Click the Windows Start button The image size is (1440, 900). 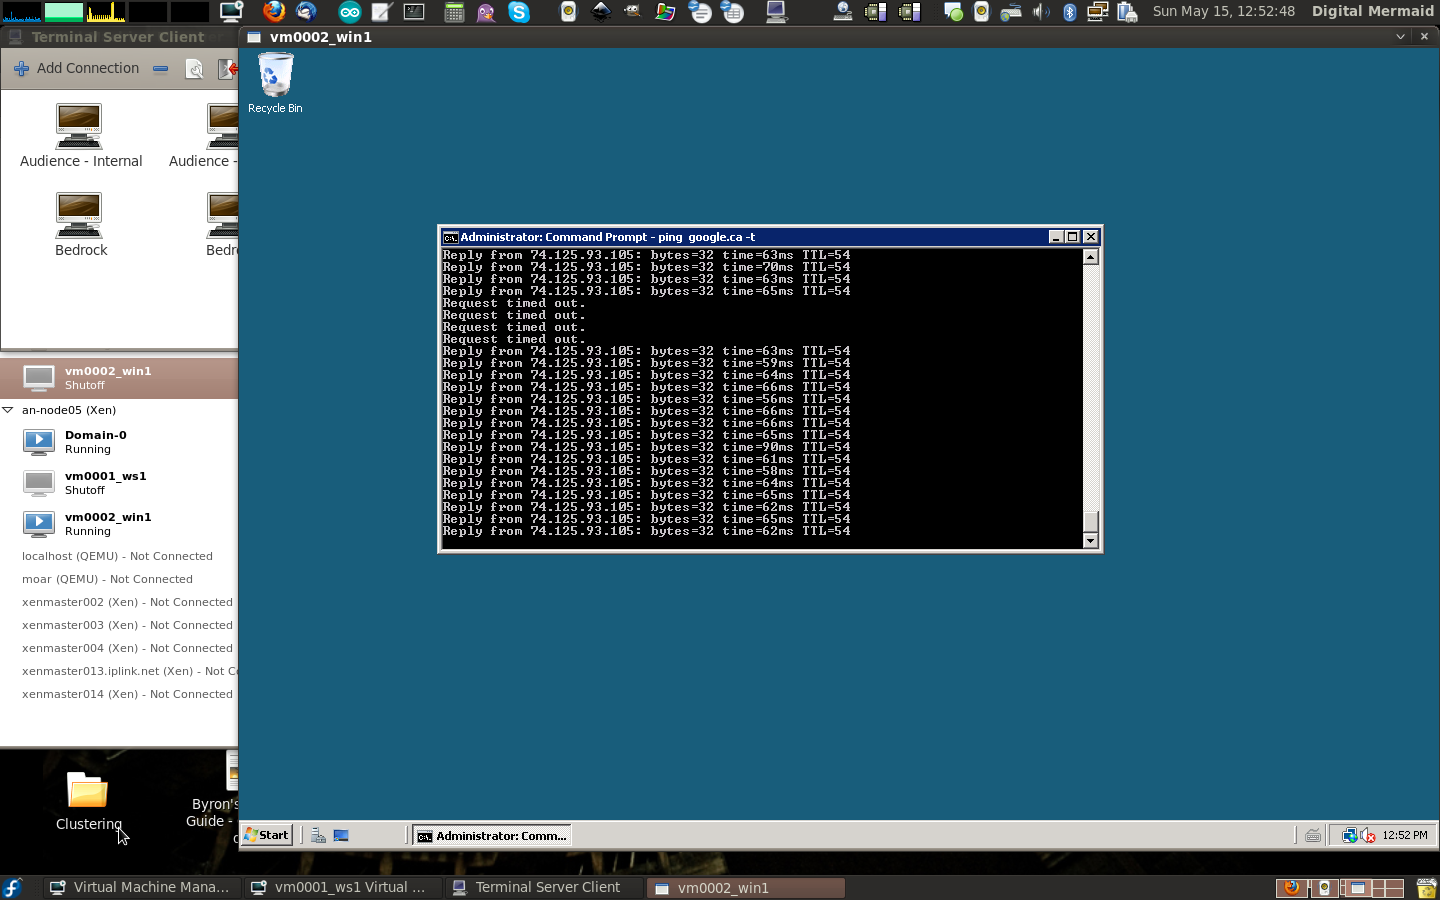267,835
